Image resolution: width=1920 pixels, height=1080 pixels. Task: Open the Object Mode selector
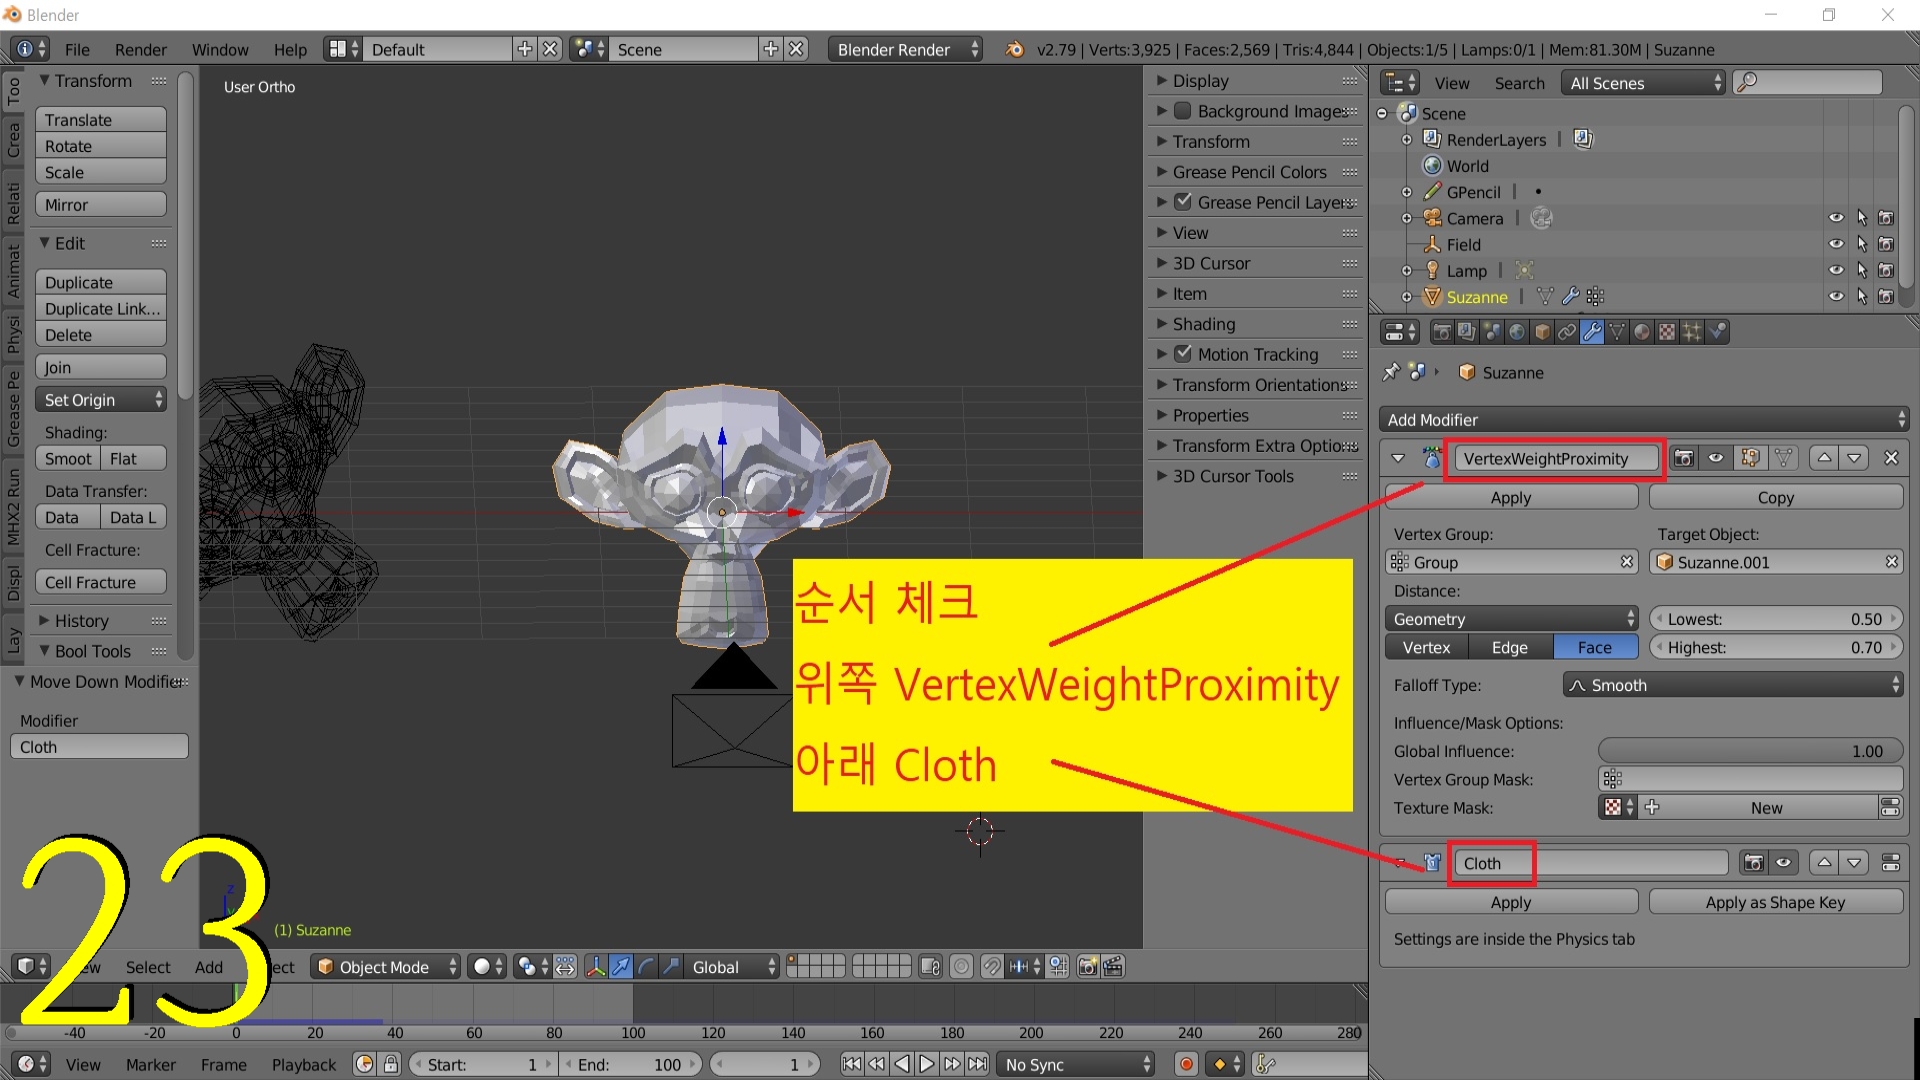click(385, 967)
